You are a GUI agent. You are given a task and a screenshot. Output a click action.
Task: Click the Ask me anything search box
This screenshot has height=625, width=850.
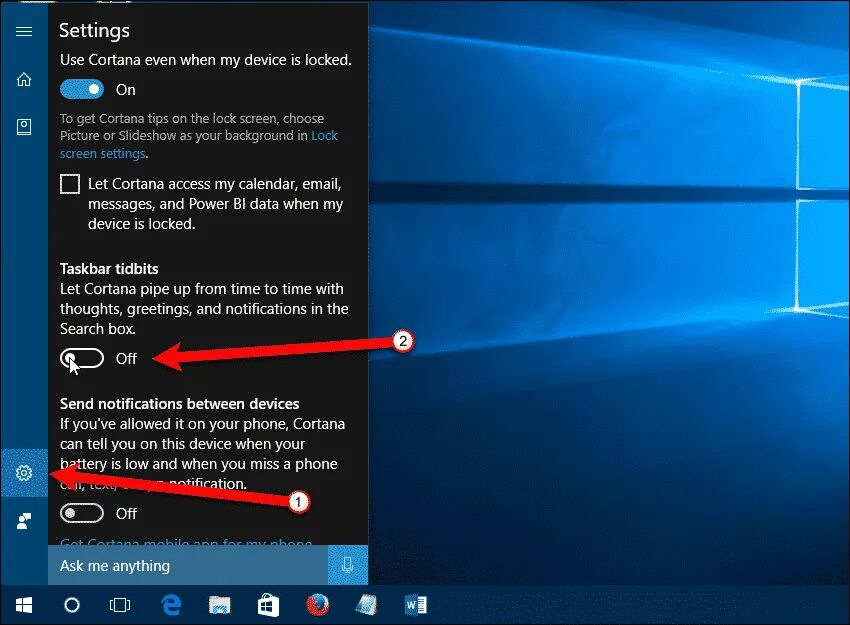point(188,565)
